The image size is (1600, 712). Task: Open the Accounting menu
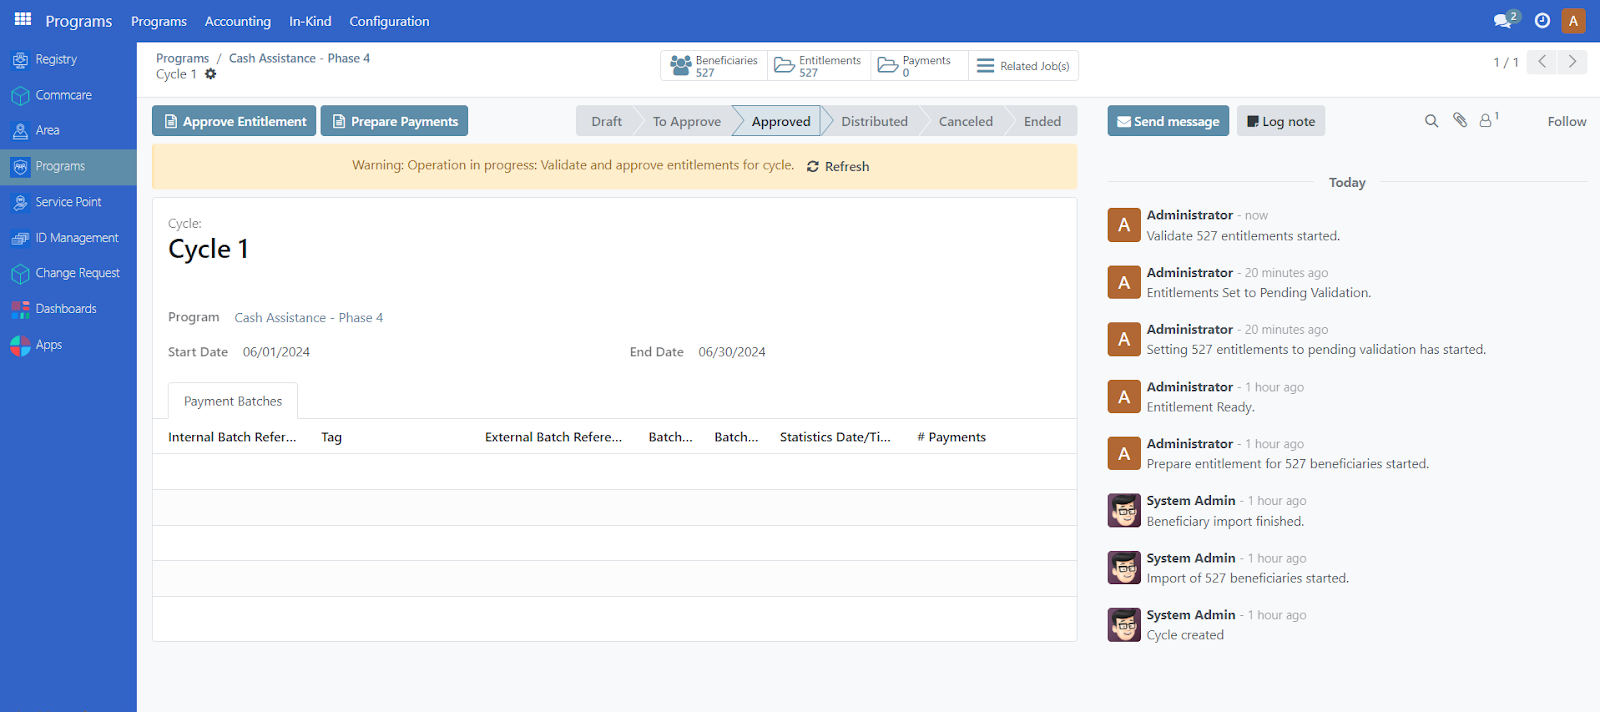click(x=237, y=21)
